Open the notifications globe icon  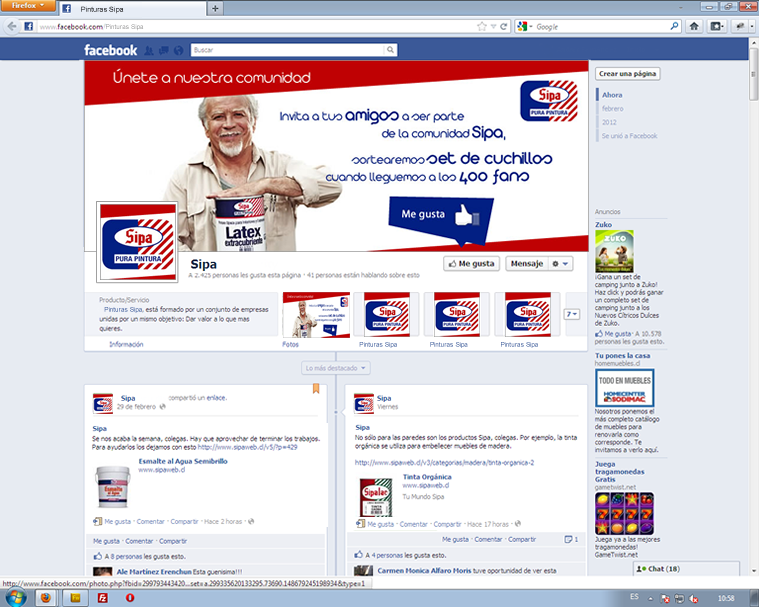(179, 50)
